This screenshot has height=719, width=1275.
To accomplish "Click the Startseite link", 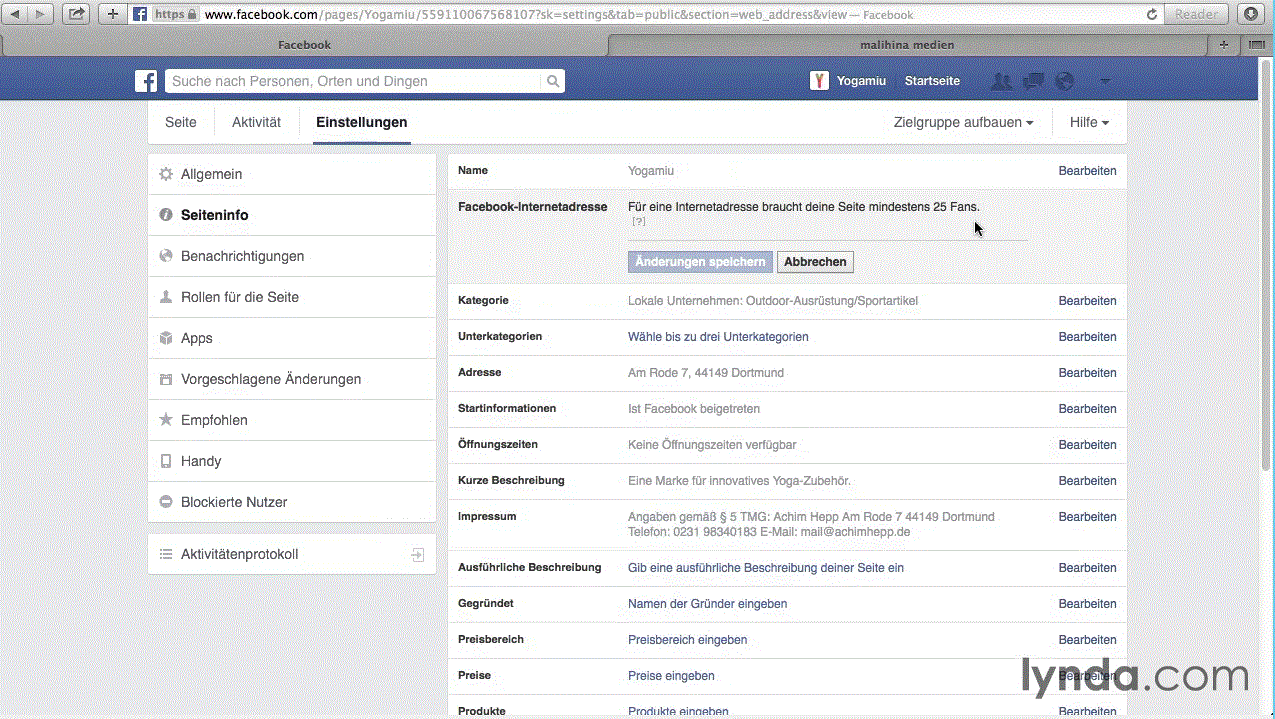I will (932, 81).
